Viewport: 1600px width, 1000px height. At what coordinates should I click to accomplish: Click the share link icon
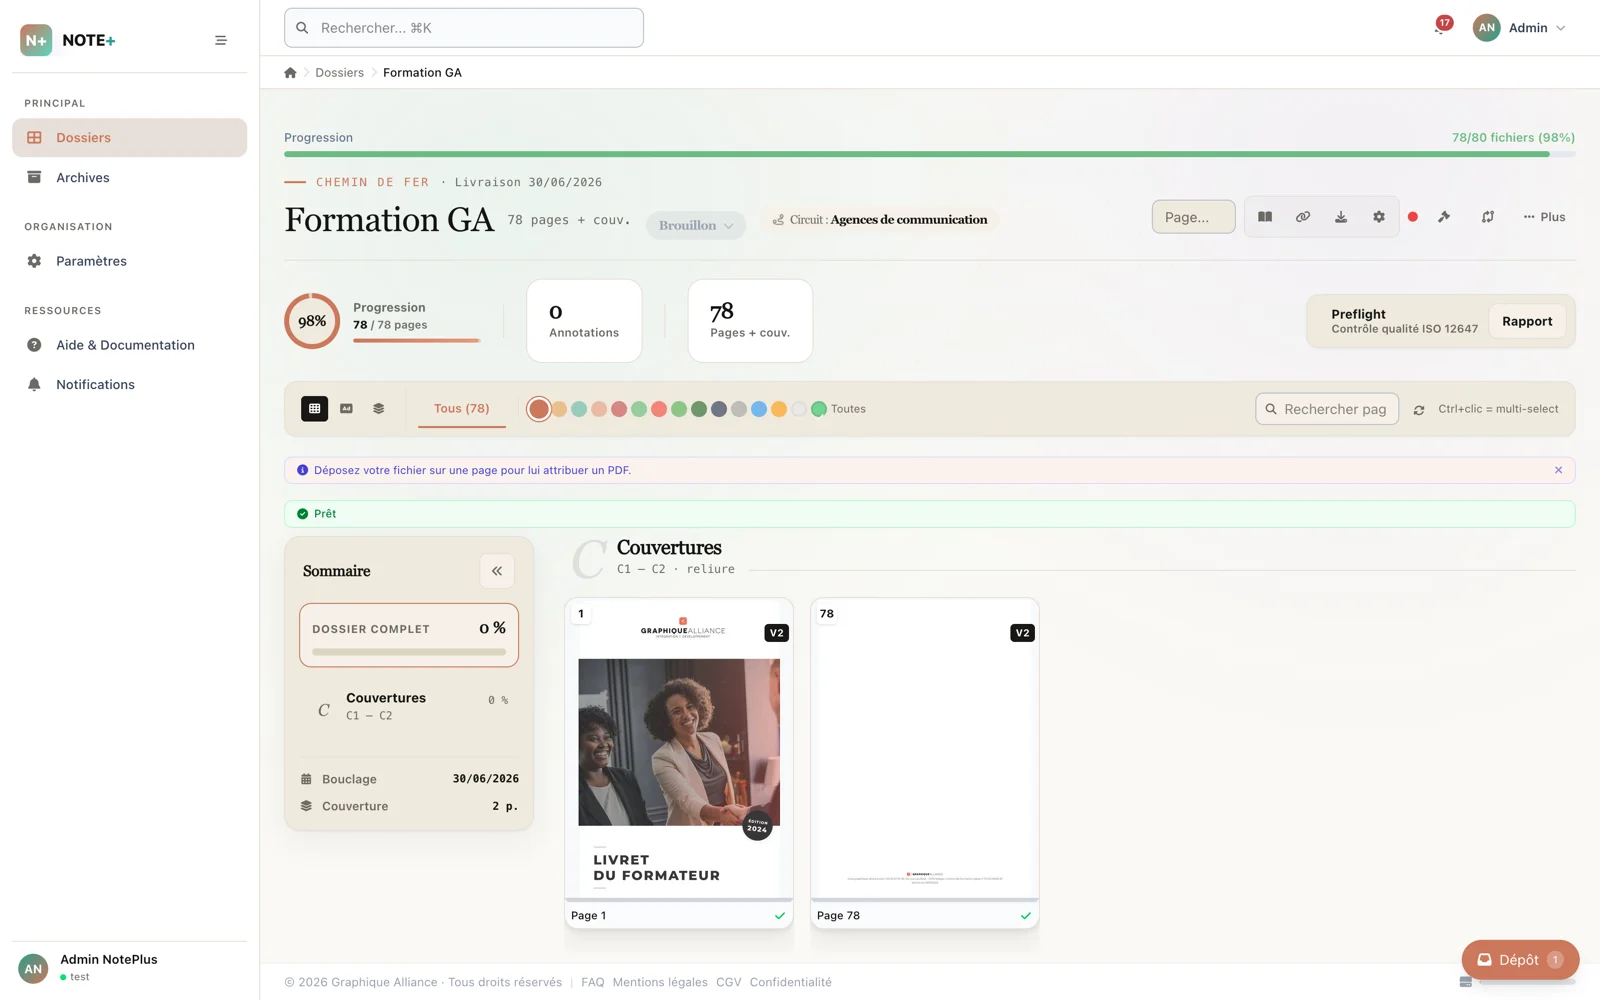1303,217
